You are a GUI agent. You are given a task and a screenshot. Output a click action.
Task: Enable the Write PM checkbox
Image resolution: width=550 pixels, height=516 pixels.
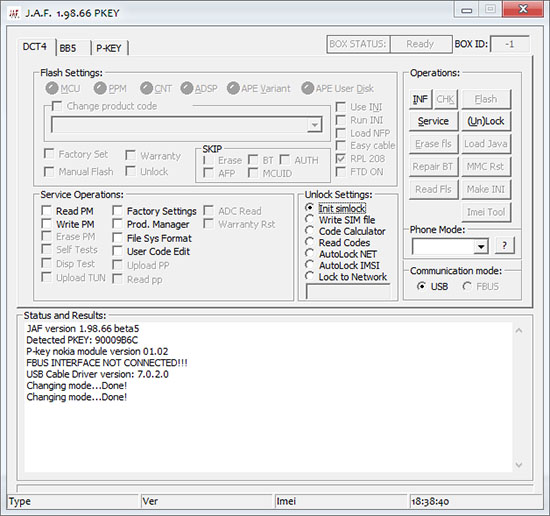point(47,224)
